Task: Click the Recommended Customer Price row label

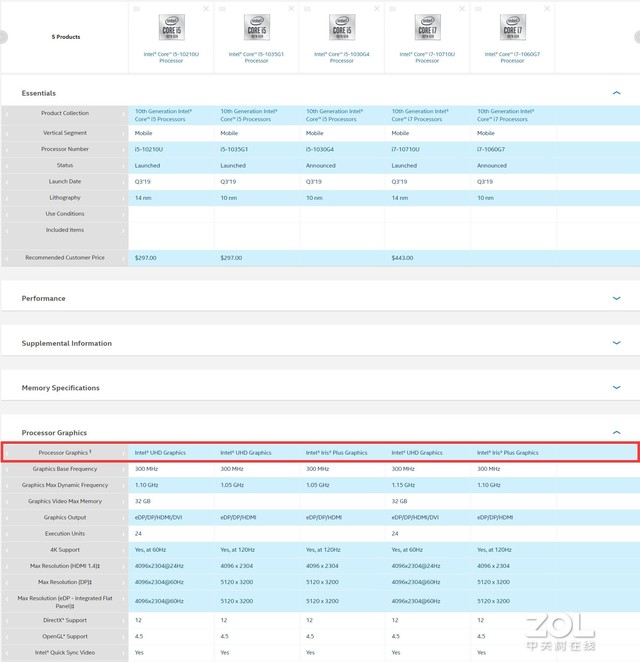Action: click(65, 258)
